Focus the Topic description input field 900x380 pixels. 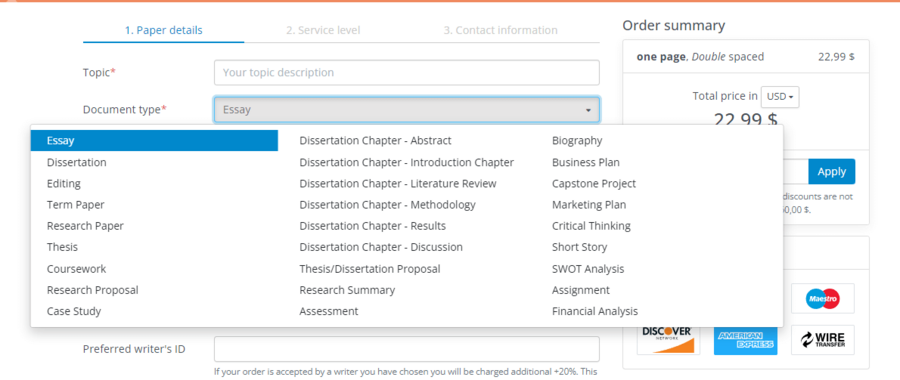coord(406,73)
